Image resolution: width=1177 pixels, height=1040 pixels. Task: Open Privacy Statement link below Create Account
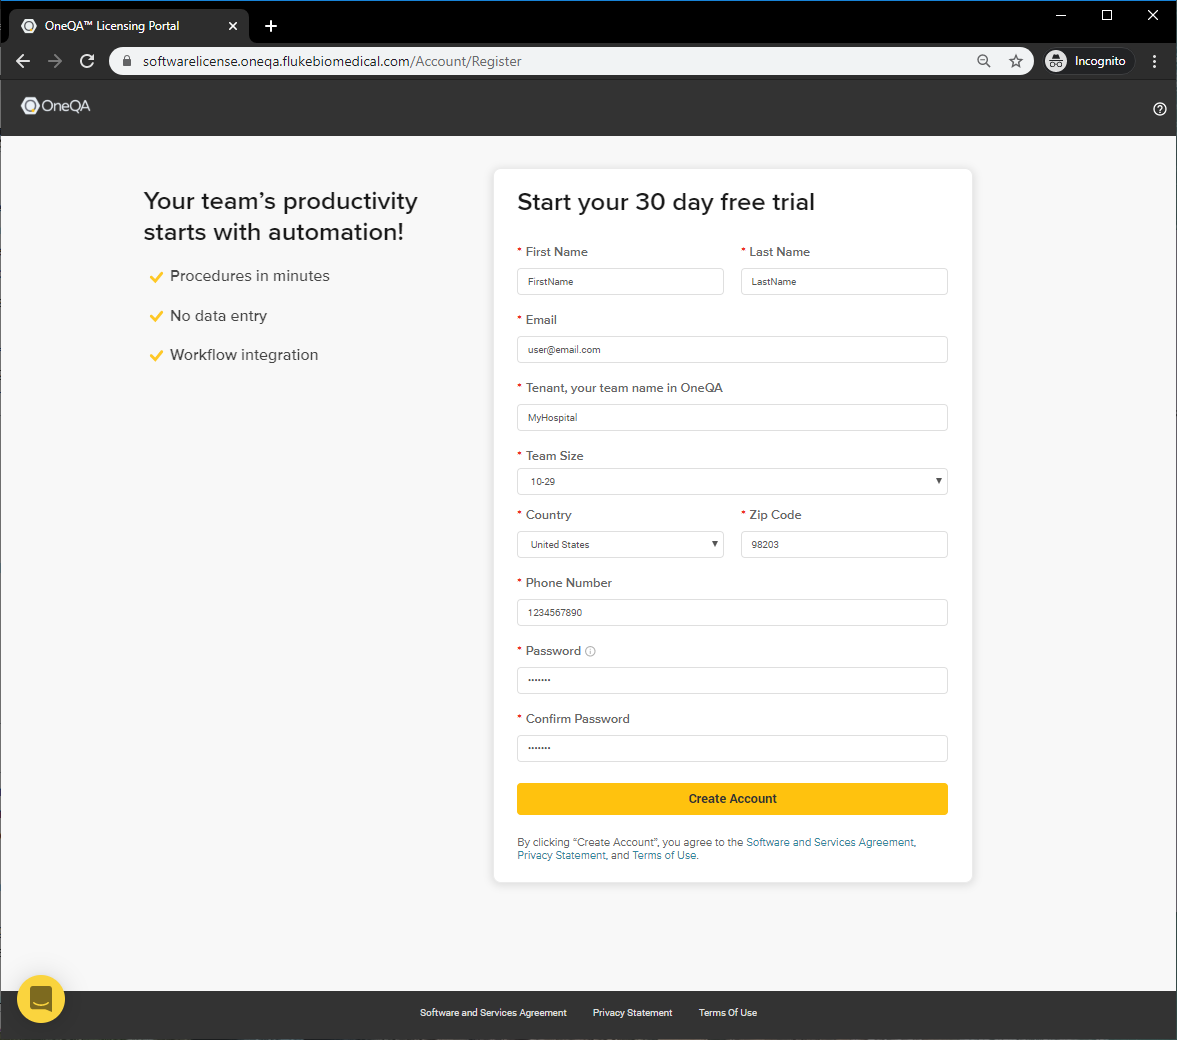tap(561, 855)
